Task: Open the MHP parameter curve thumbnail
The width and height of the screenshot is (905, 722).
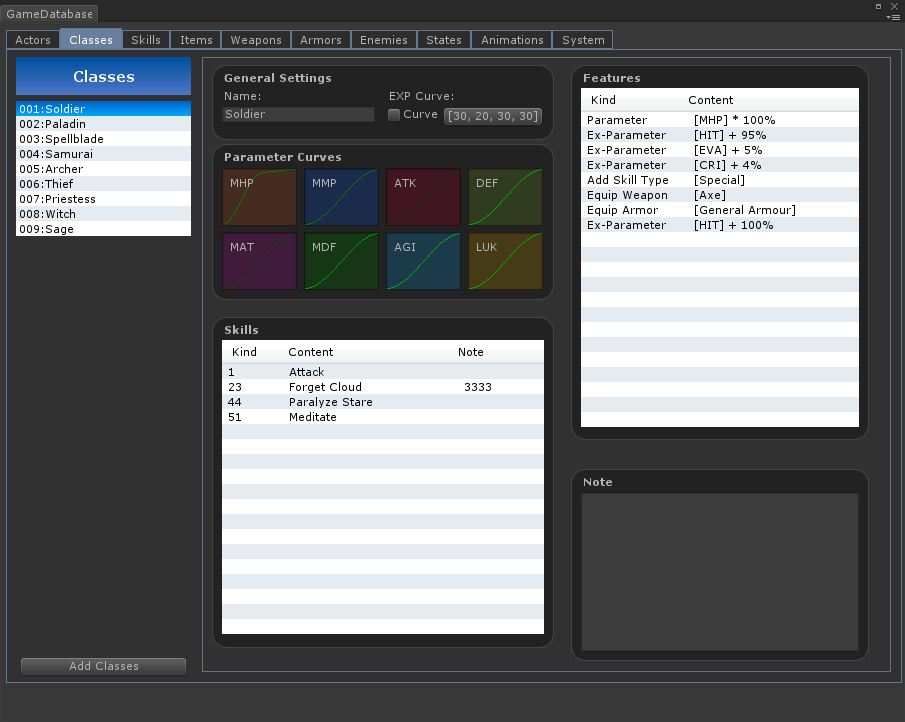Action: pyautogui.click(x=259, y=197)
